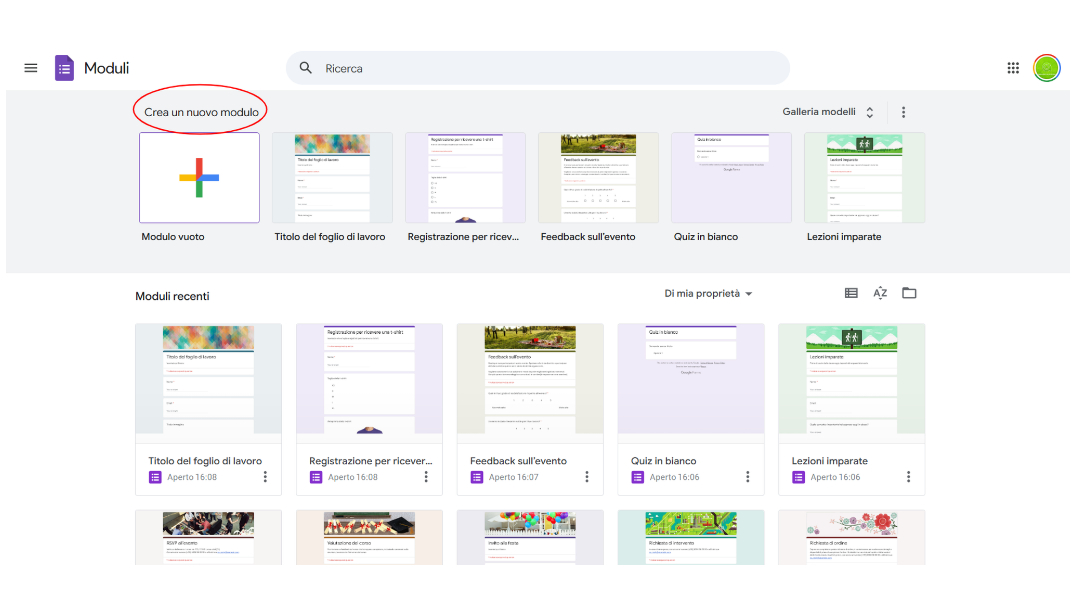This screenshot has width=1080, height=608.
Task: Open recent Lezioni imparate form preview
Action: (x=851, y=379)
